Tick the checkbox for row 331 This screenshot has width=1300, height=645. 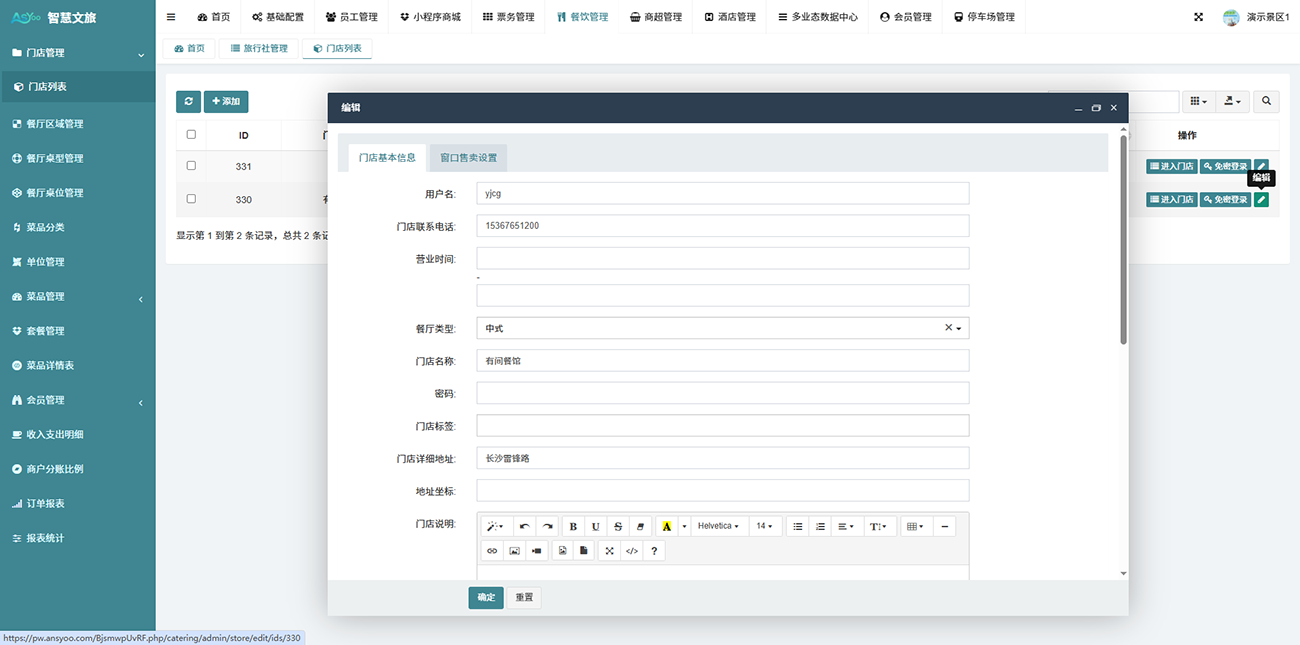coord(191,166)
